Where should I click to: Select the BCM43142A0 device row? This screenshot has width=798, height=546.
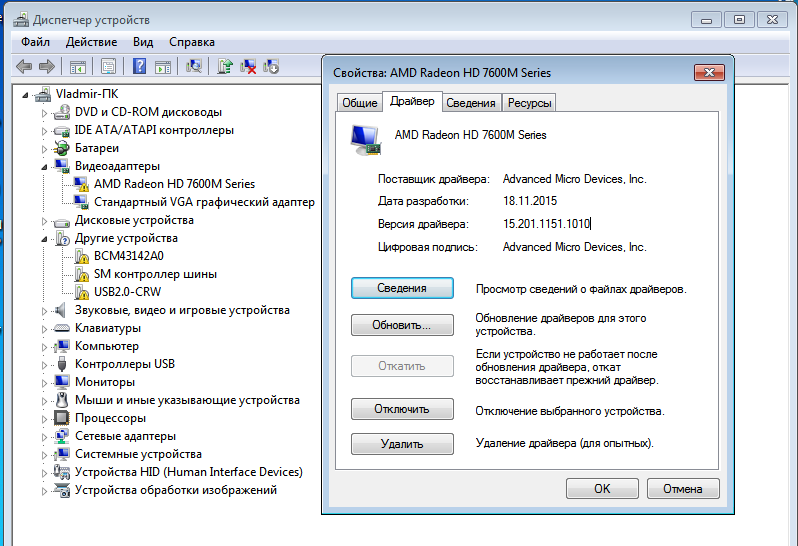[129, 256]
